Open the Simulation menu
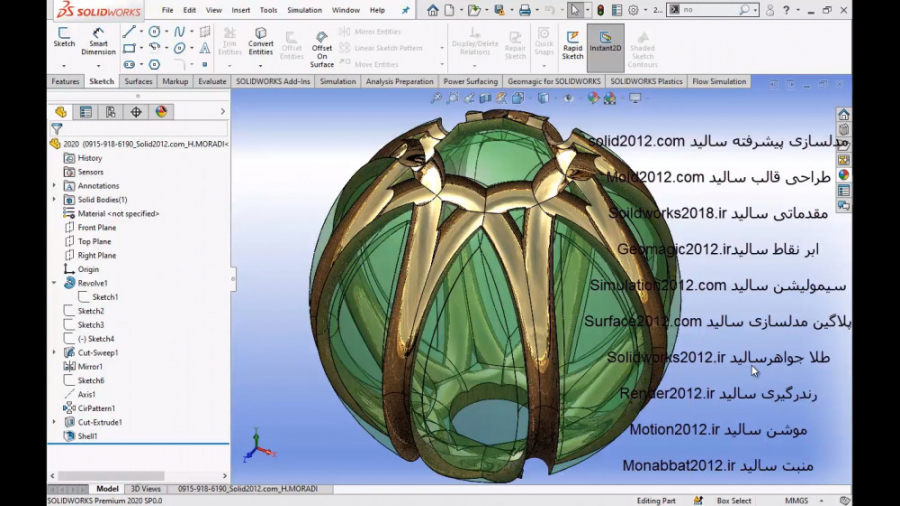This screenshot has width=900, height=506. click(304, 10)
